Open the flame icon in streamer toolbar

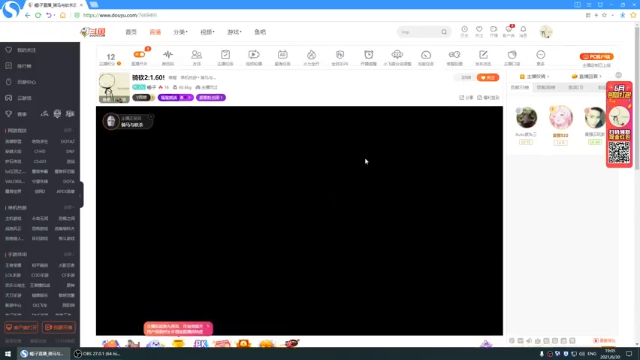(311, 54)
